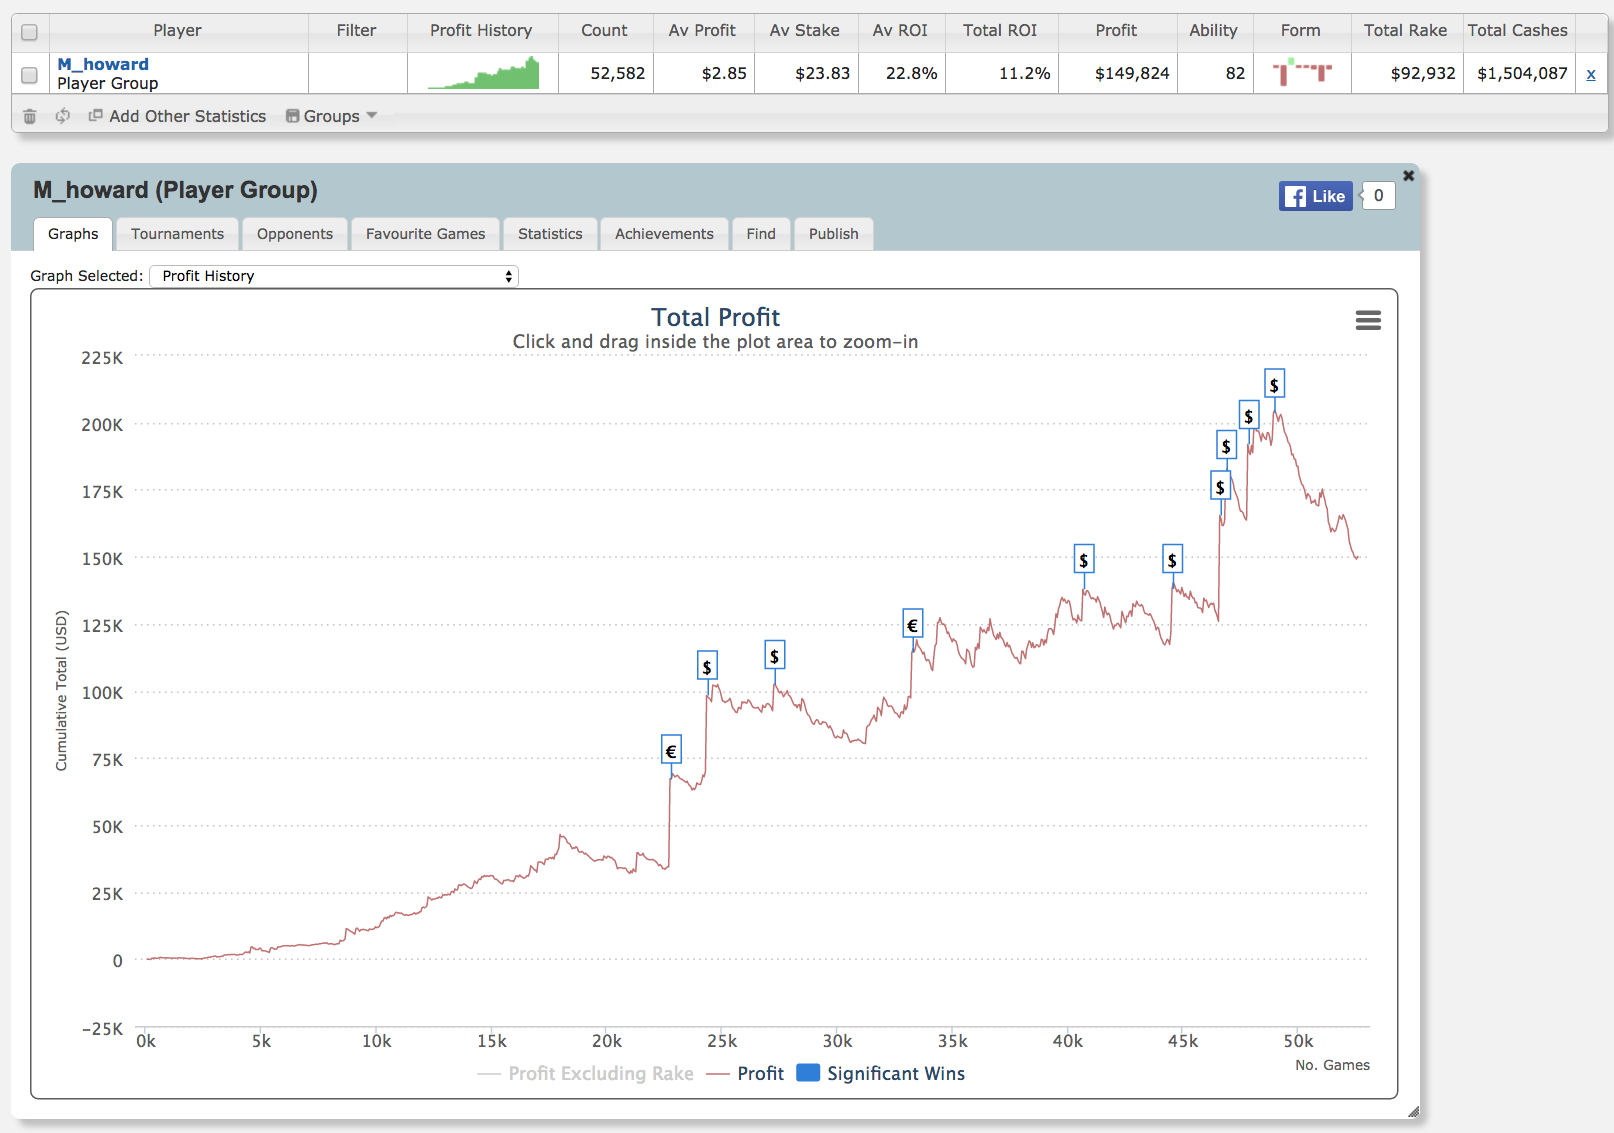Click the Facebook Like button

(1316, 196)
